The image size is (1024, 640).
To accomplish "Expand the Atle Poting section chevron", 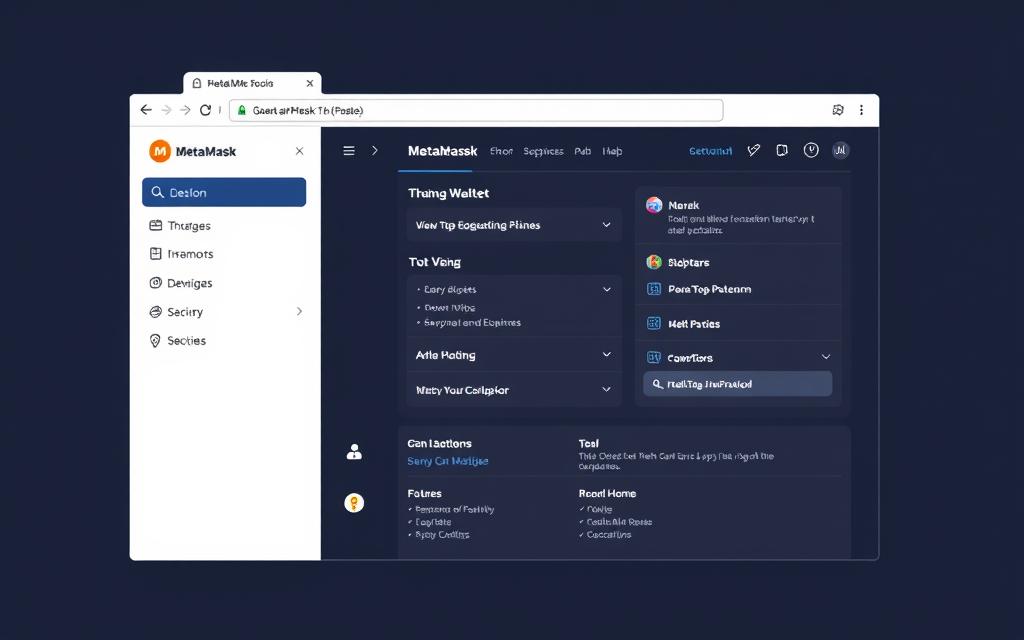I will coord(607,355).
